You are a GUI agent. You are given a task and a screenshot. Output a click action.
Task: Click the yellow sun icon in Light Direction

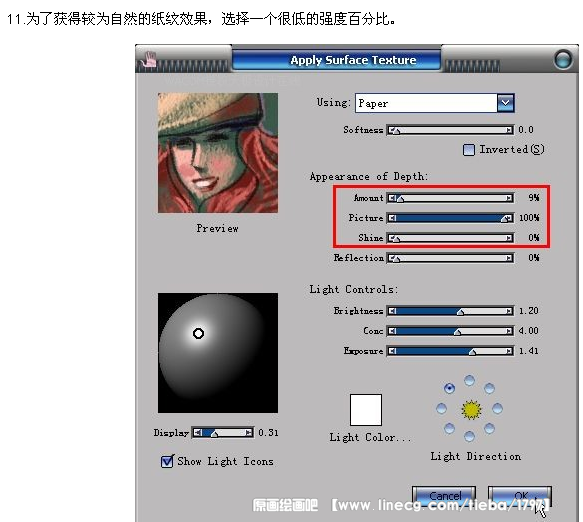point(471,410)
